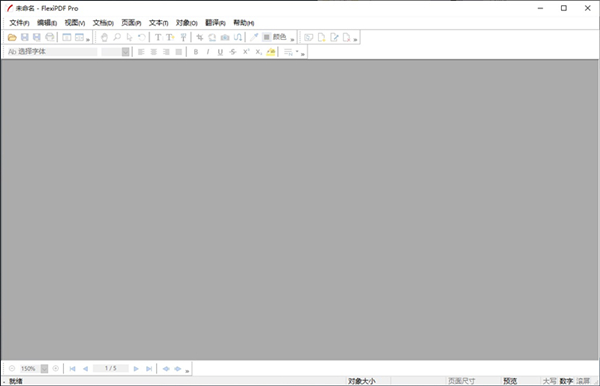Open the font size dropdown arrow
The width and height of the screenshot is (600, 386).
[126, 52]
